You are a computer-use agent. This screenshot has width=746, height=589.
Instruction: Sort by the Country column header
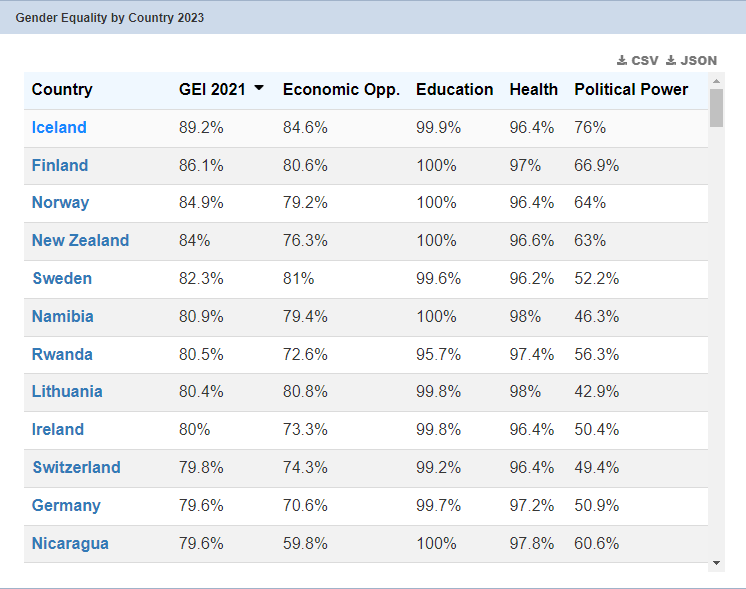click(x=62, y=89)
